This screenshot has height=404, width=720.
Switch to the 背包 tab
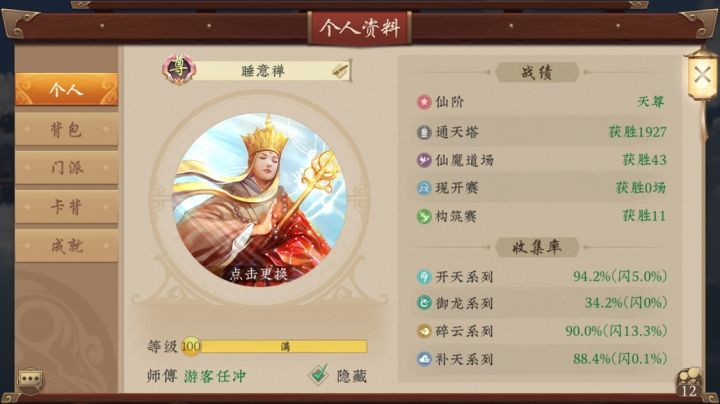67,129
